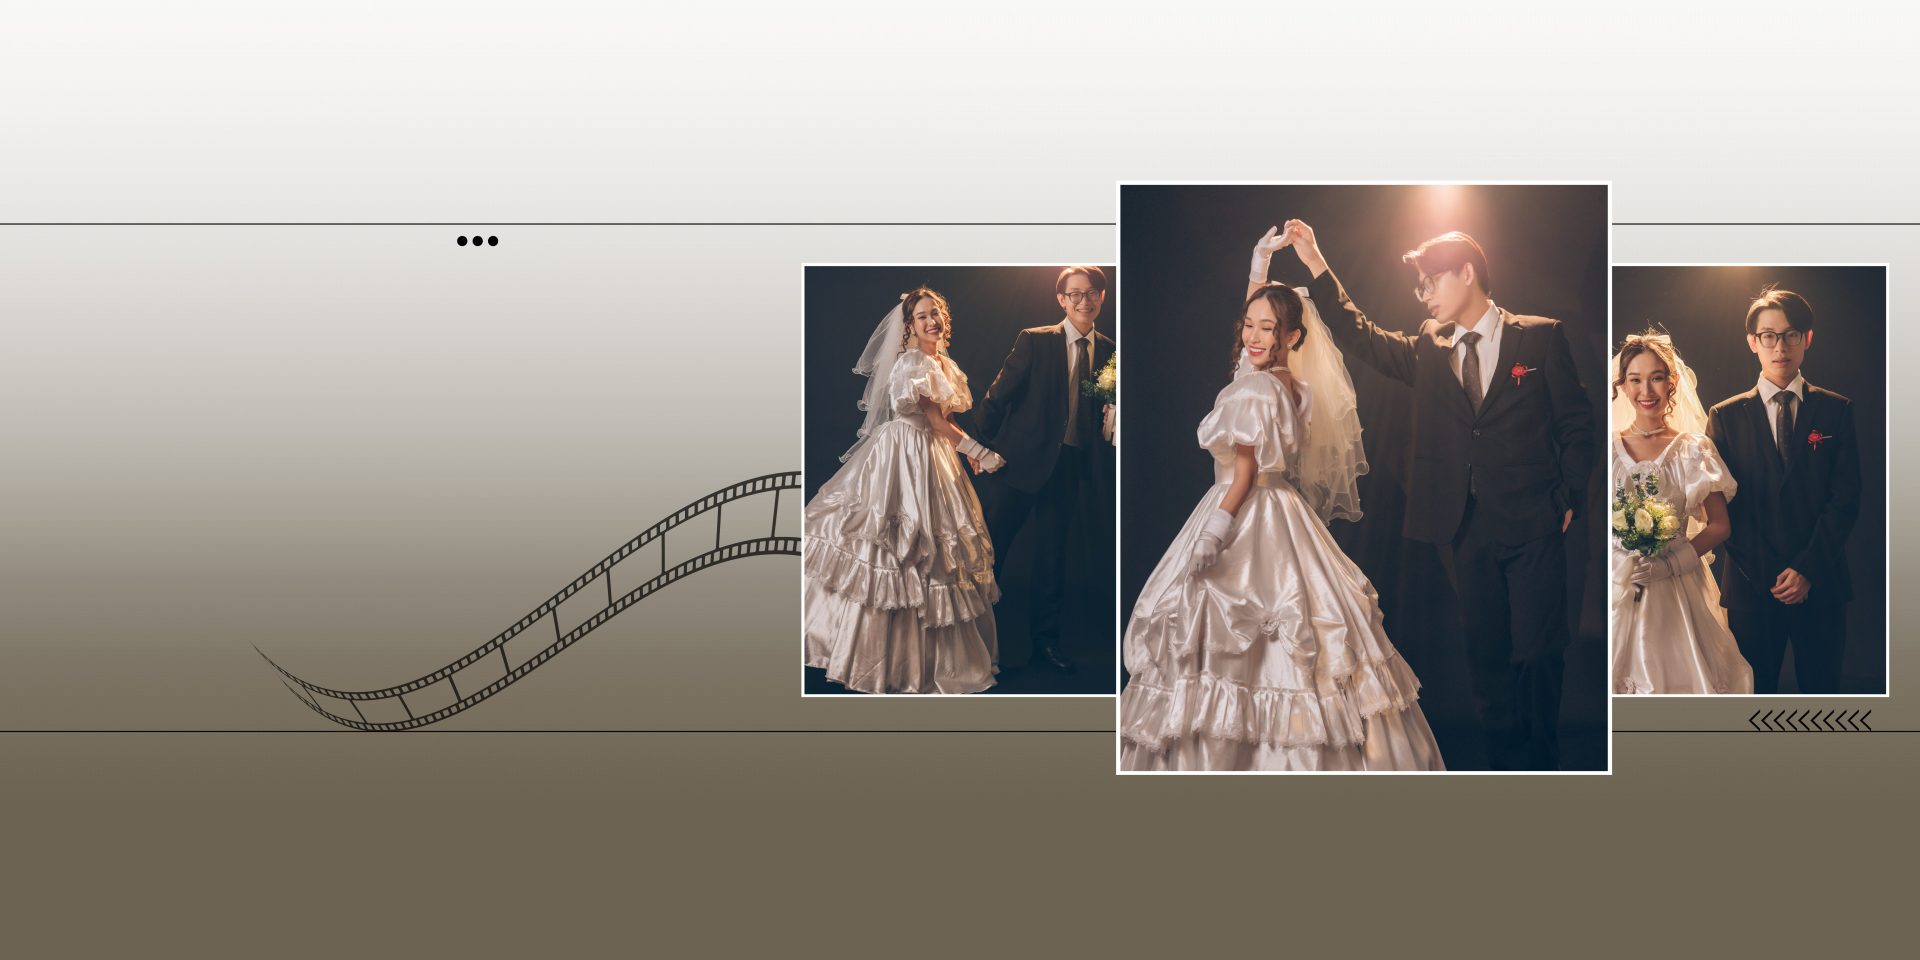The height and width of the screenshot is (960, 1920).
Task: Click groom's red boutonniere in center photo
Action: coord(1520,373)
